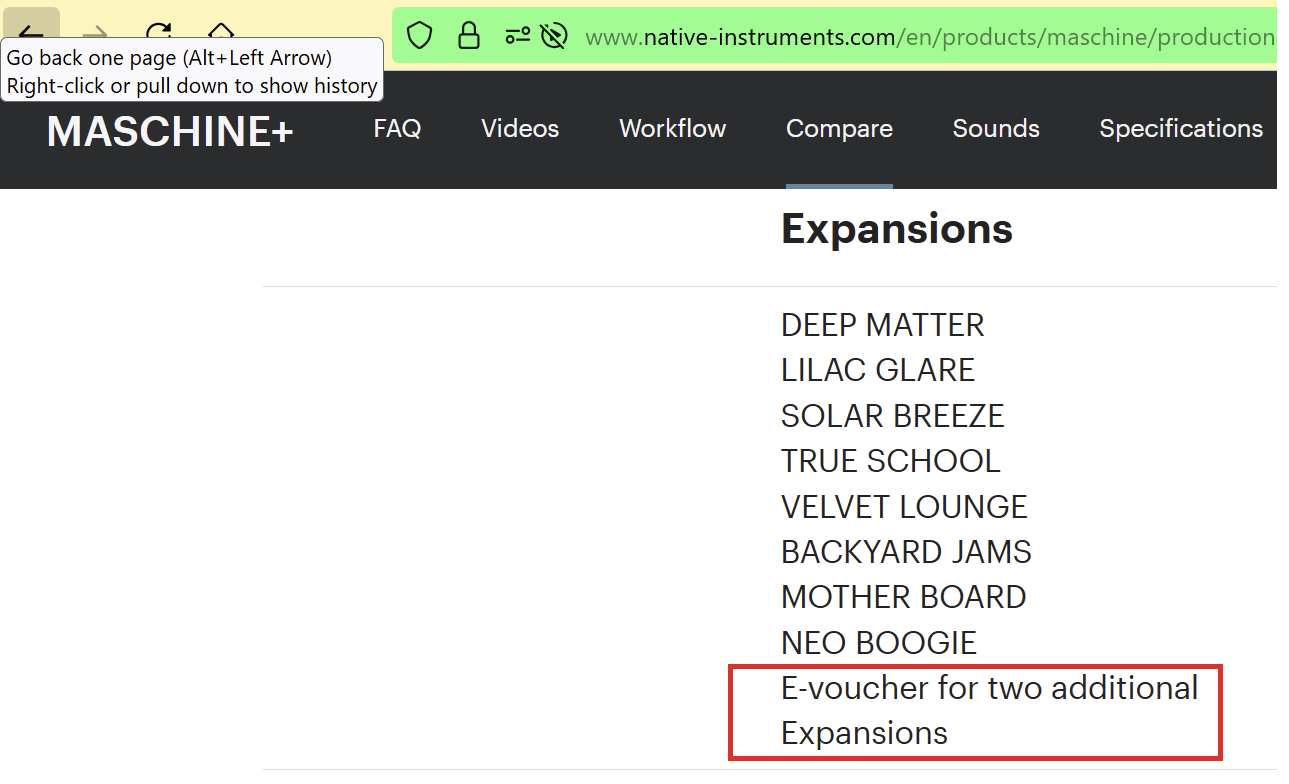
Task: Open the Specifications section
Action: tap(1181, 129)
